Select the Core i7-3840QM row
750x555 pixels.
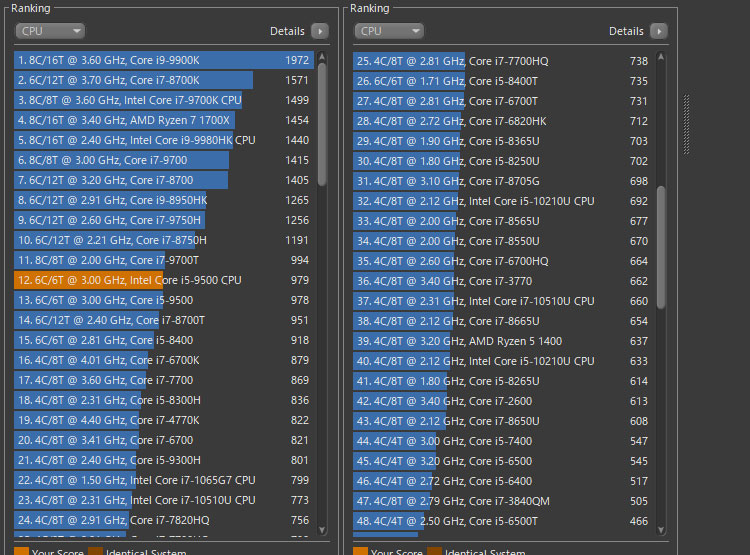(x=503, y=501)
